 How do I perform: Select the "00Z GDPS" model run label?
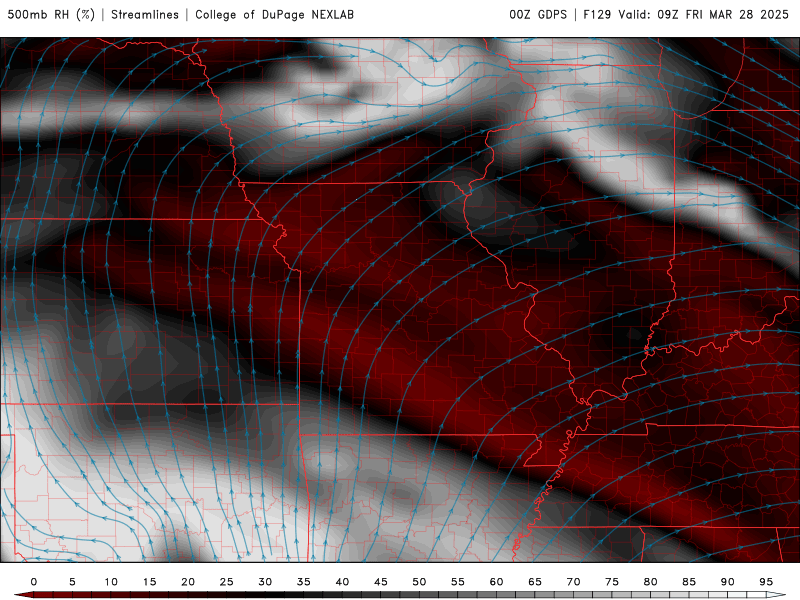coord(538,15)
